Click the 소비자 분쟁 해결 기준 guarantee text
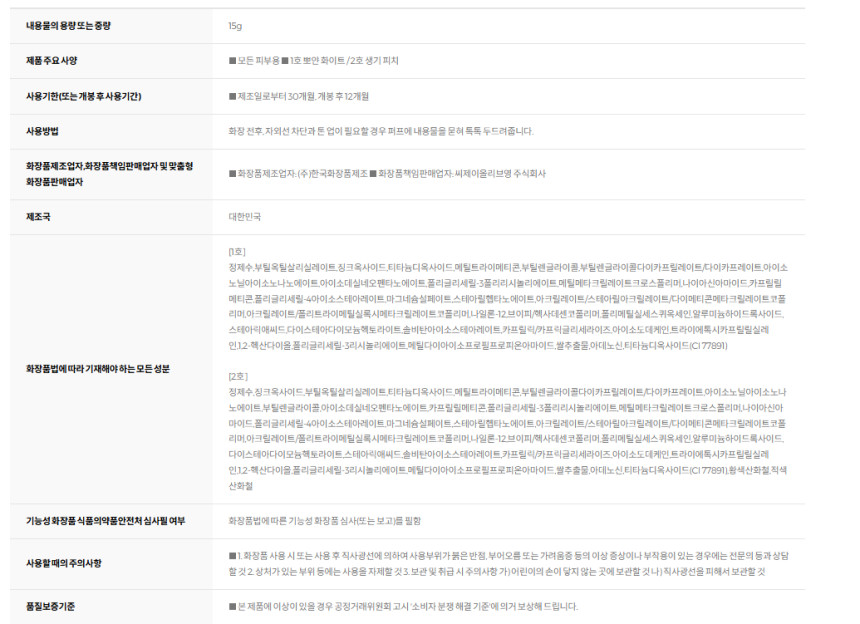Screen dimensions: 860x624 pyautogui.click(x=450, y=606)
